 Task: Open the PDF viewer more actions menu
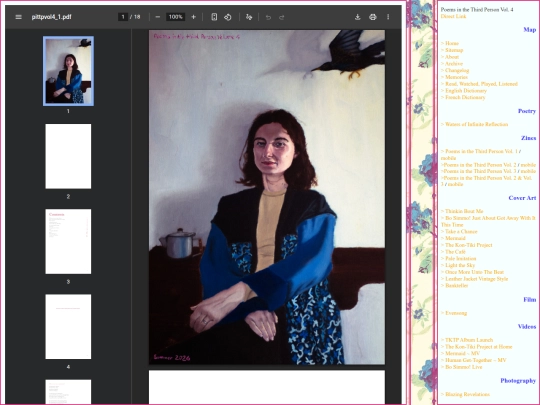click(388, 17)
